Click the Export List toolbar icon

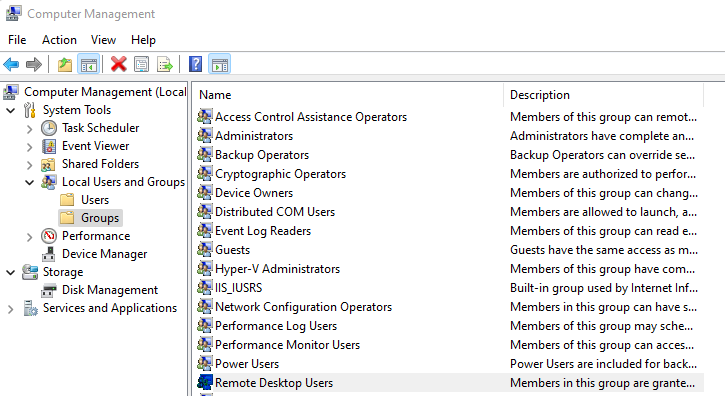[x=165, y=64]
